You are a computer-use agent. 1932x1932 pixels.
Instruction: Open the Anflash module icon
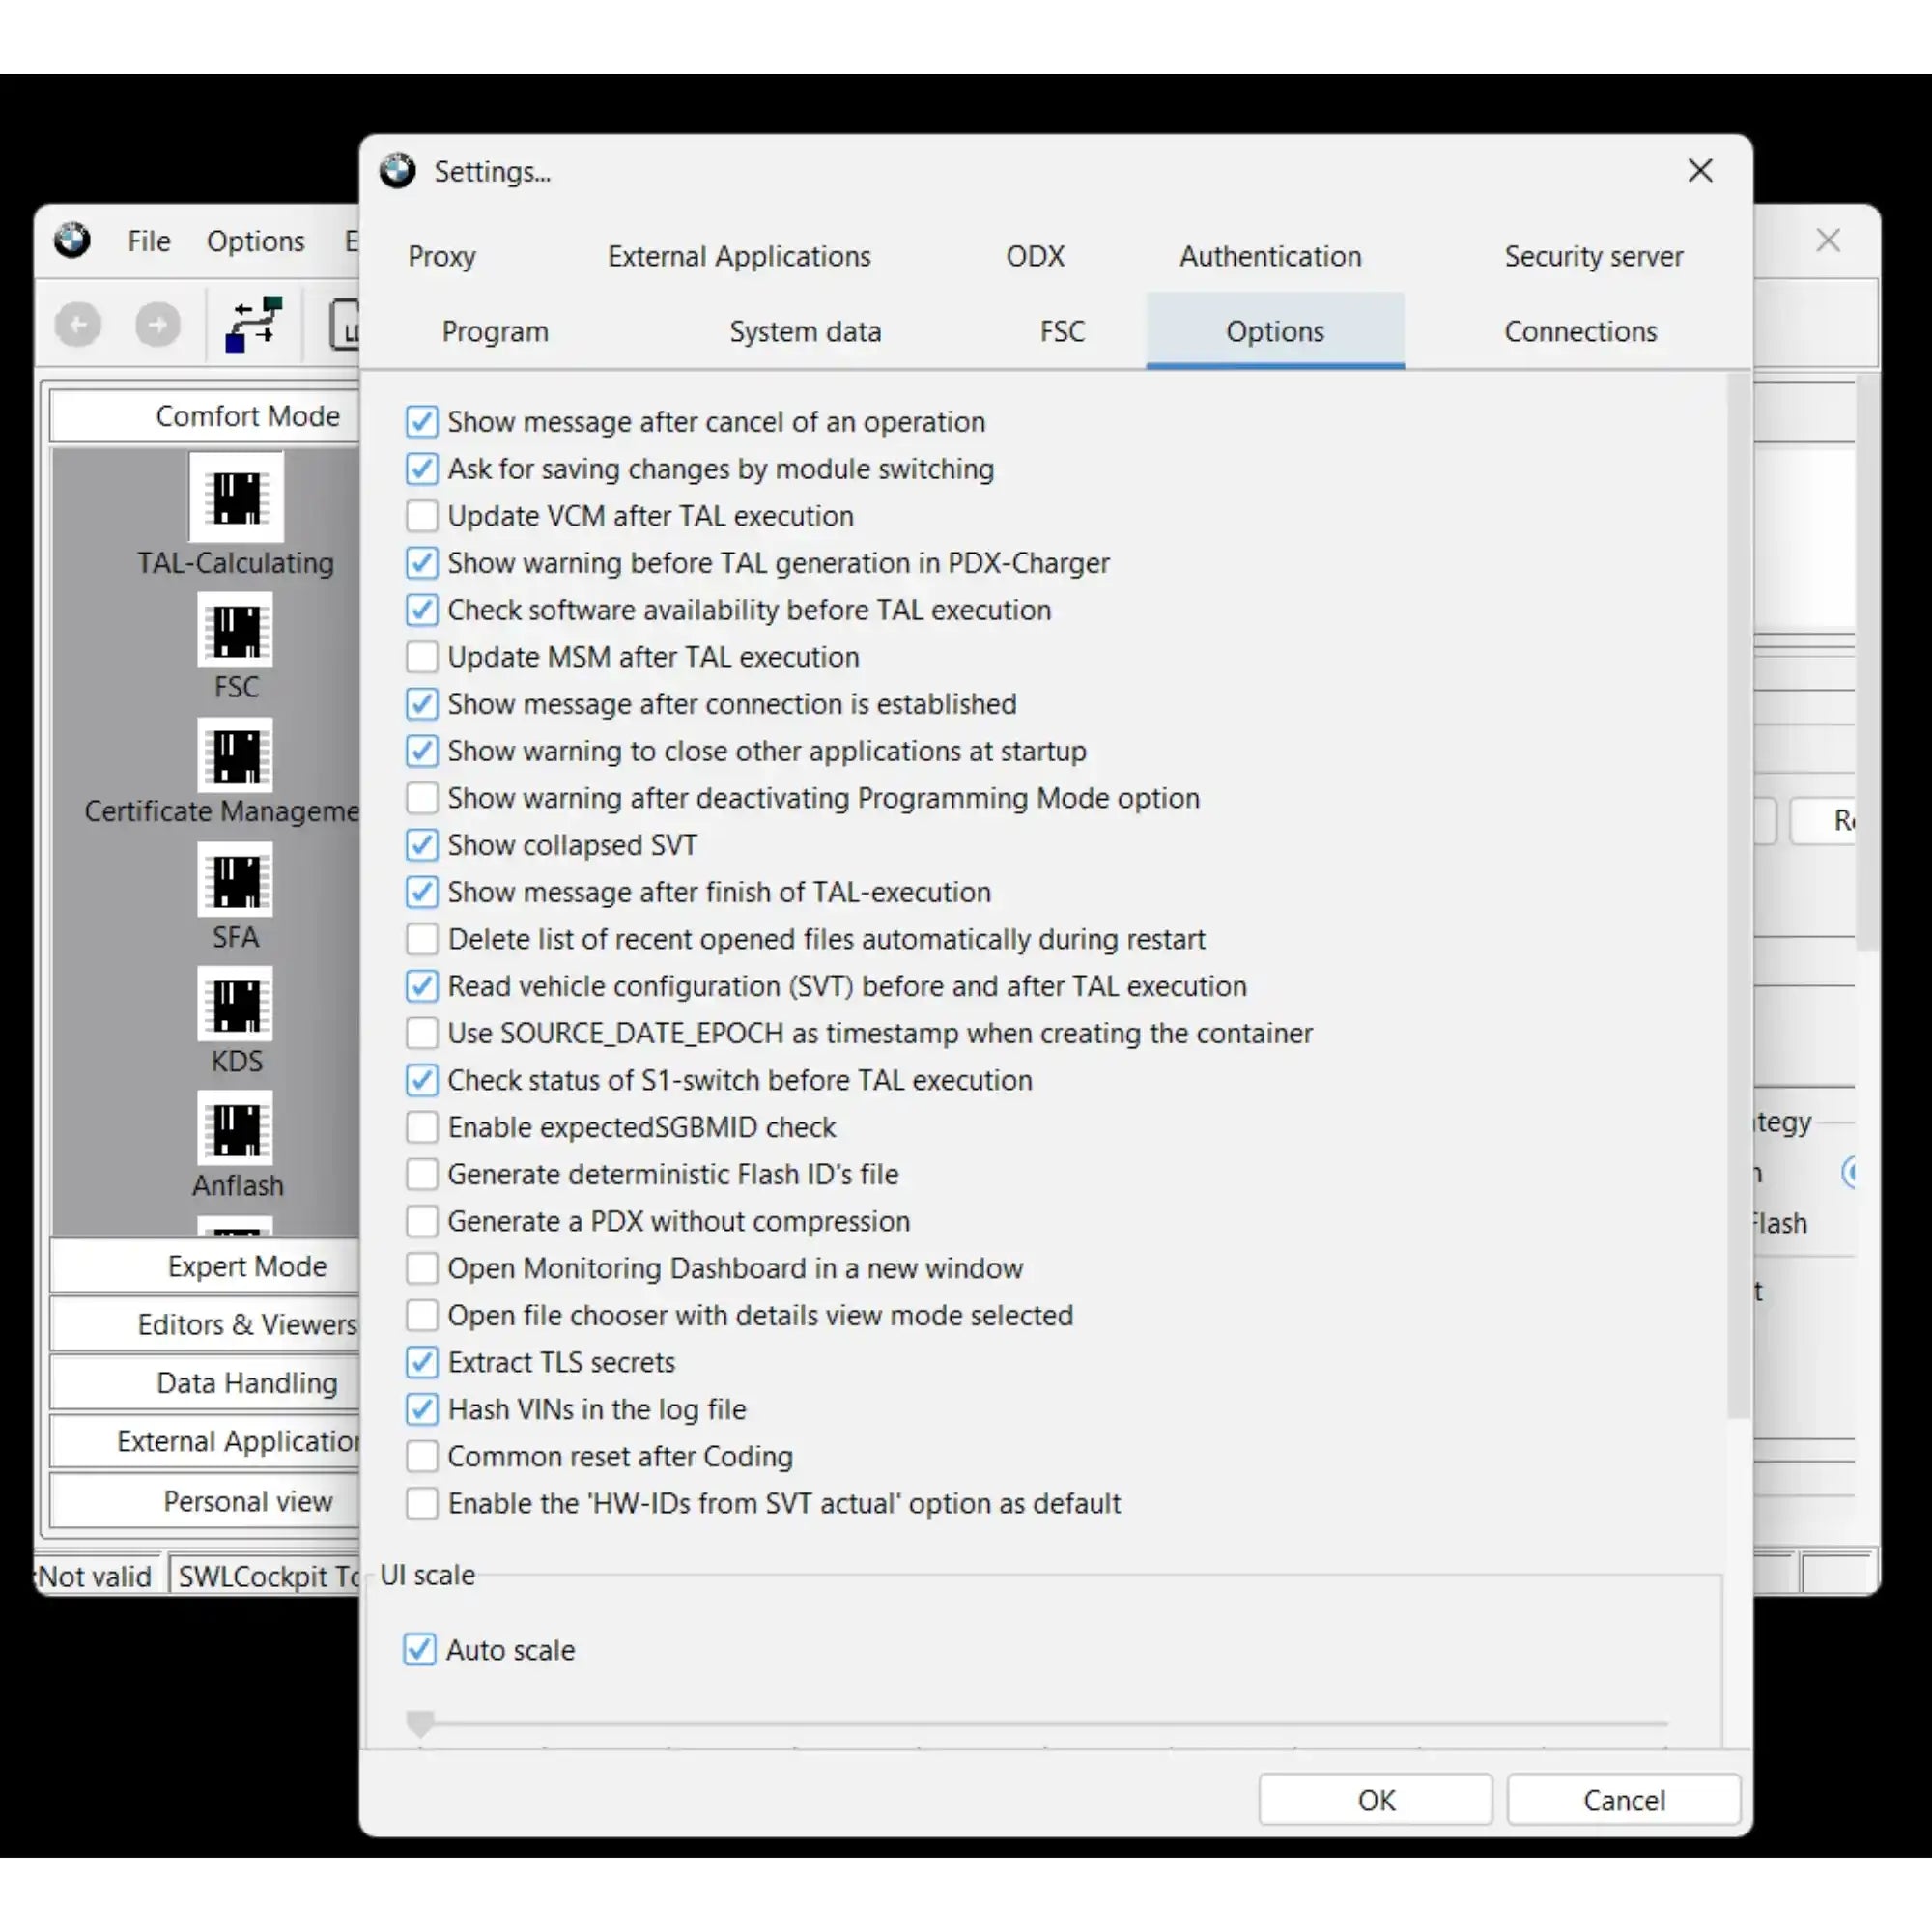pyautogui.click(x=236, y=1128)
